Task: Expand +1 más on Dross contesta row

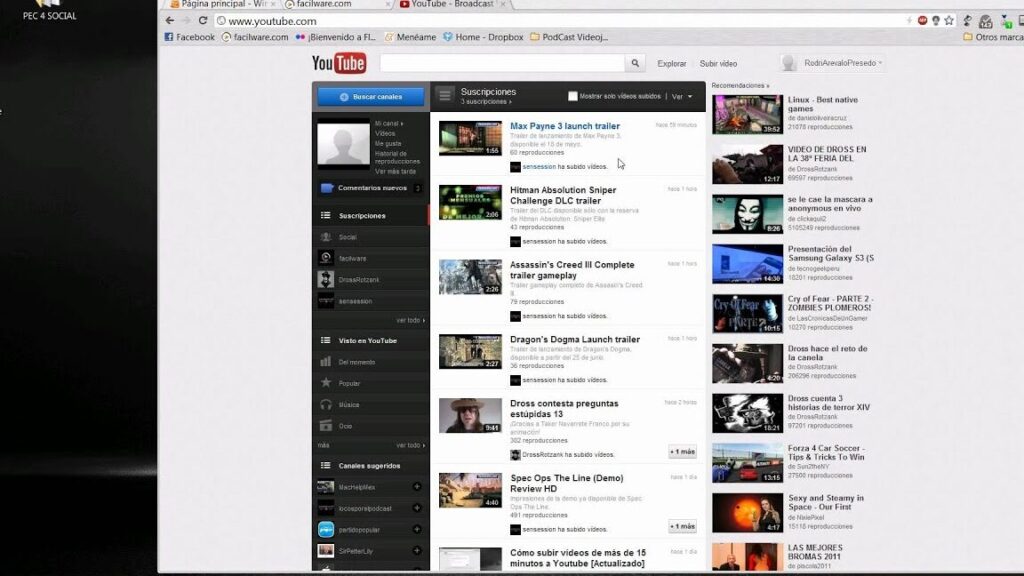Action: coord(682,452)
